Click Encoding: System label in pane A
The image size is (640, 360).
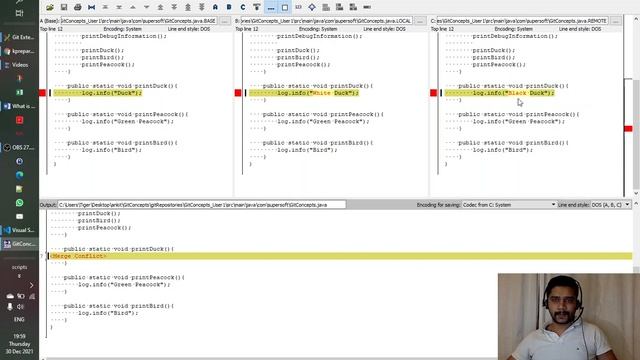[122, 29]
